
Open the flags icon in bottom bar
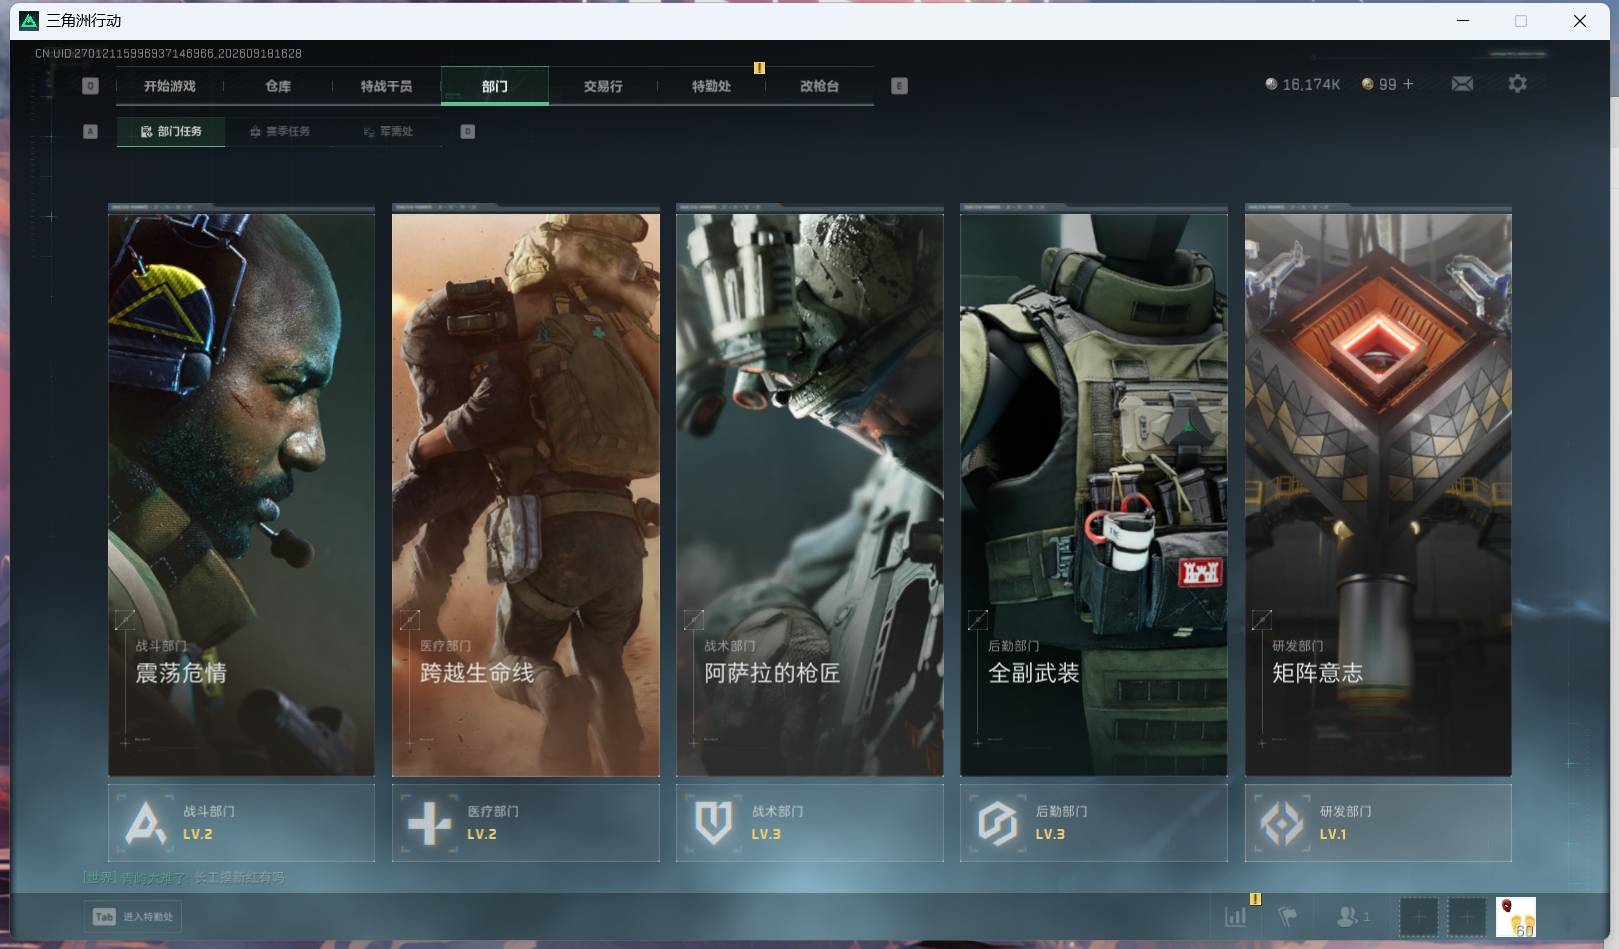point(1288,916)
